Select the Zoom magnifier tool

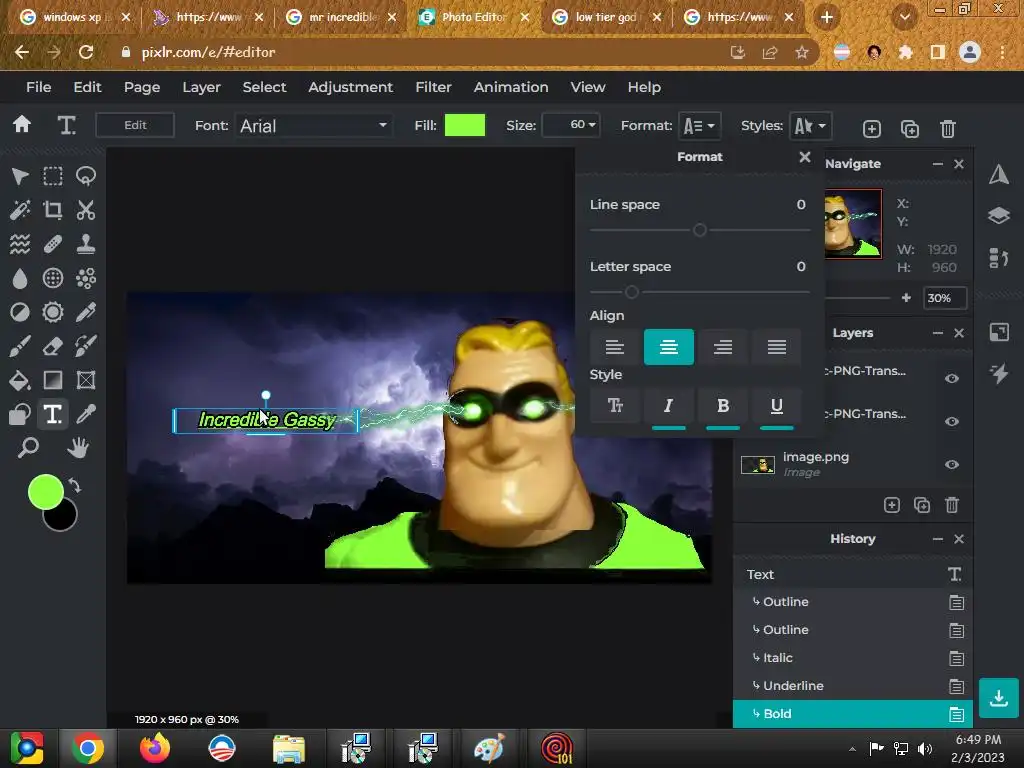point(28,448)
